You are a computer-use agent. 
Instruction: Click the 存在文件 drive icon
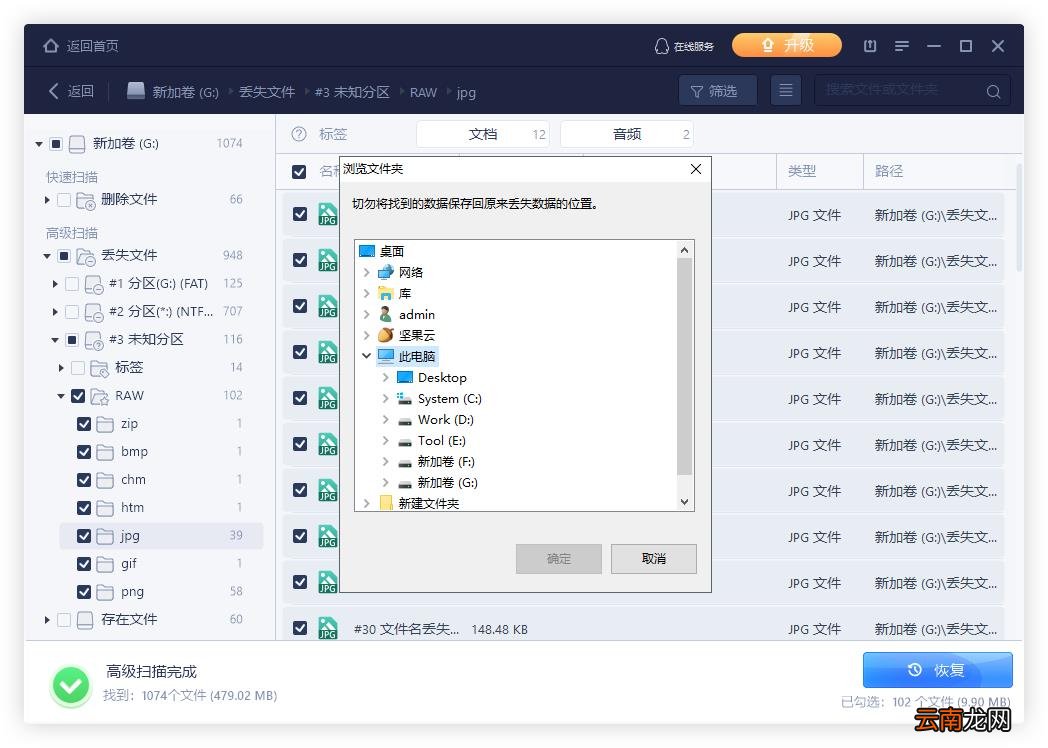[85, 621]
